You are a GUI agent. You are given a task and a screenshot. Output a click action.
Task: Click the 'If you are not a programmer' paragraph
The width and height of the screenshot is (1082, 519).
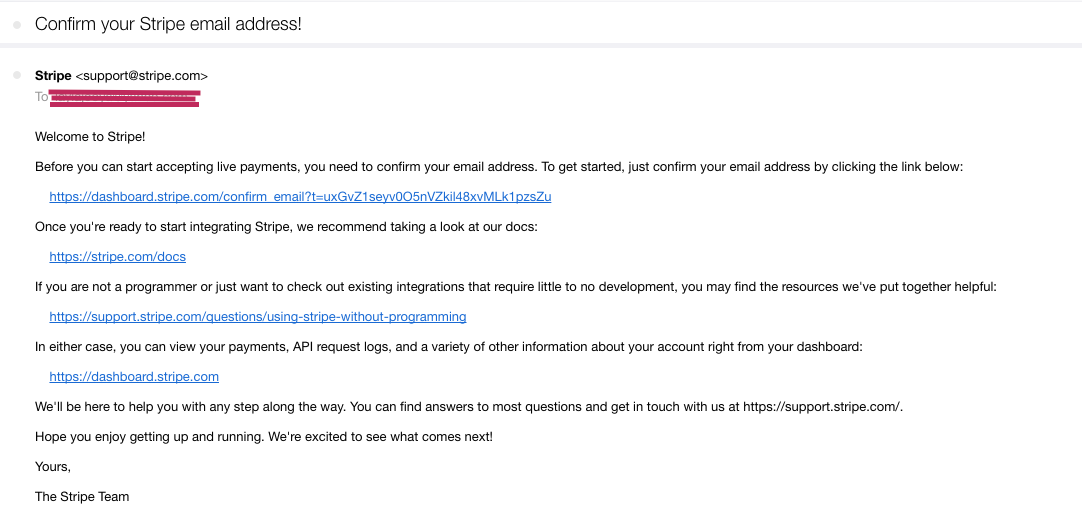(x=515, y=287)
